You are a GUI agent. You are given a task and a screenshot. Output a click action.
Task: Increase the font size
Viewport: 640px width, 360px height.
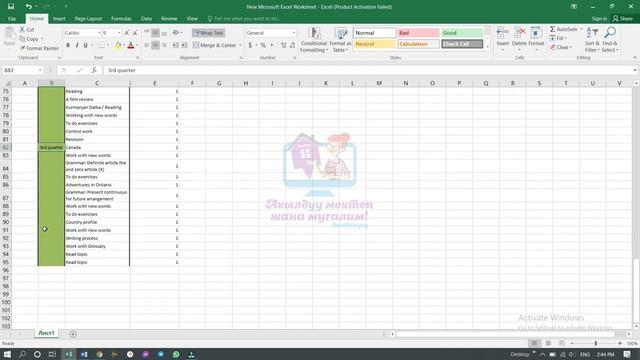tap(127, 33)
